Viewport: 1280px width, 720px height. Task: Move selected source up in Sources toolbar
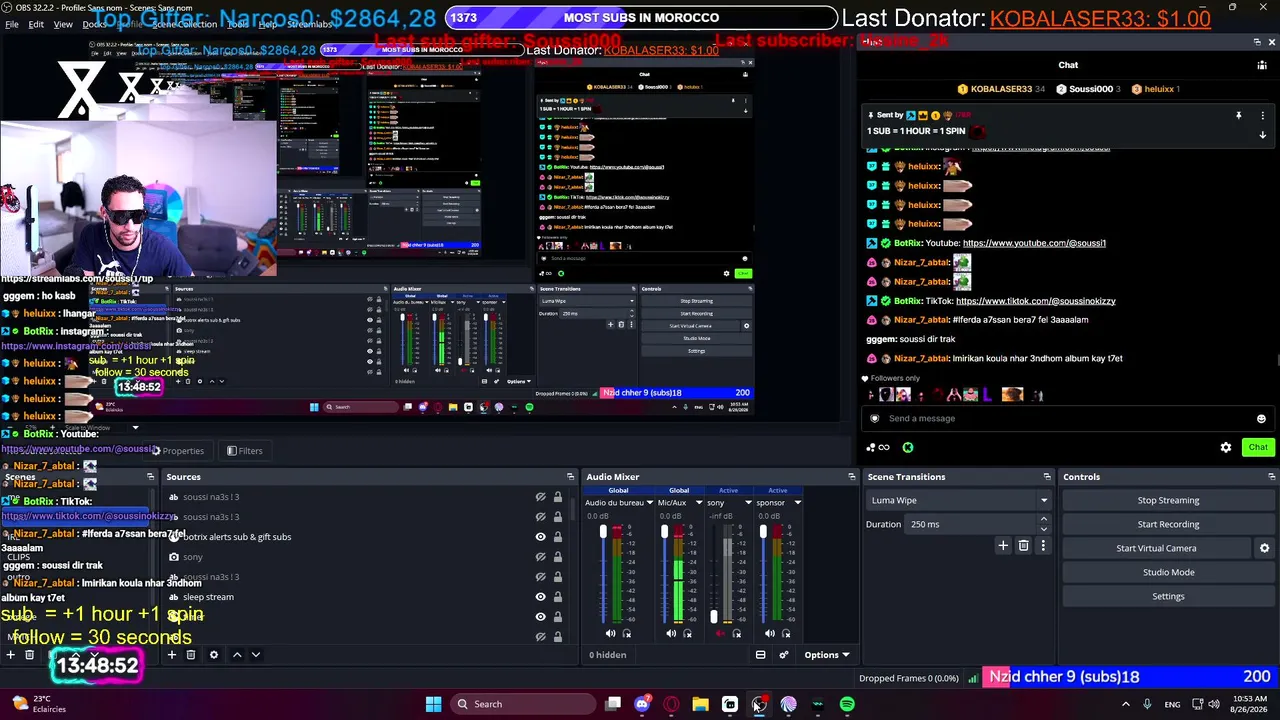point(237,655)
